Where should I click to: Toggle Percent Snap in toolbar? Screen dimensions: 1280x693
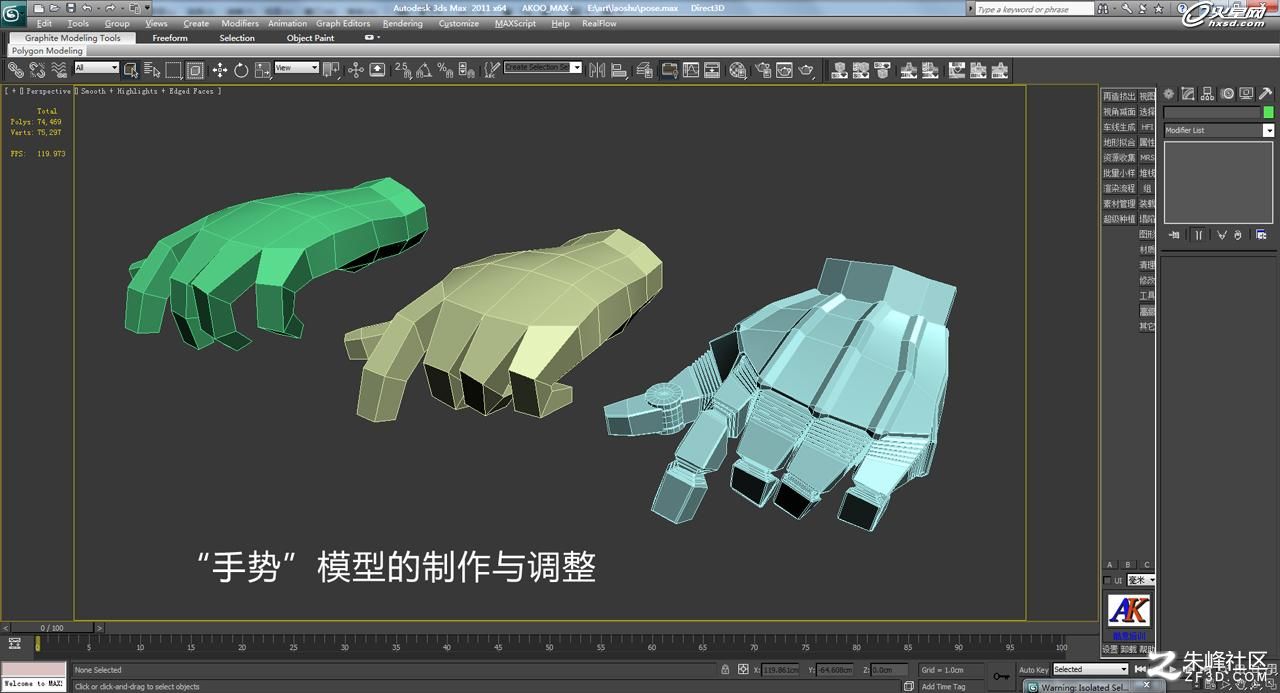click(445, 69)
